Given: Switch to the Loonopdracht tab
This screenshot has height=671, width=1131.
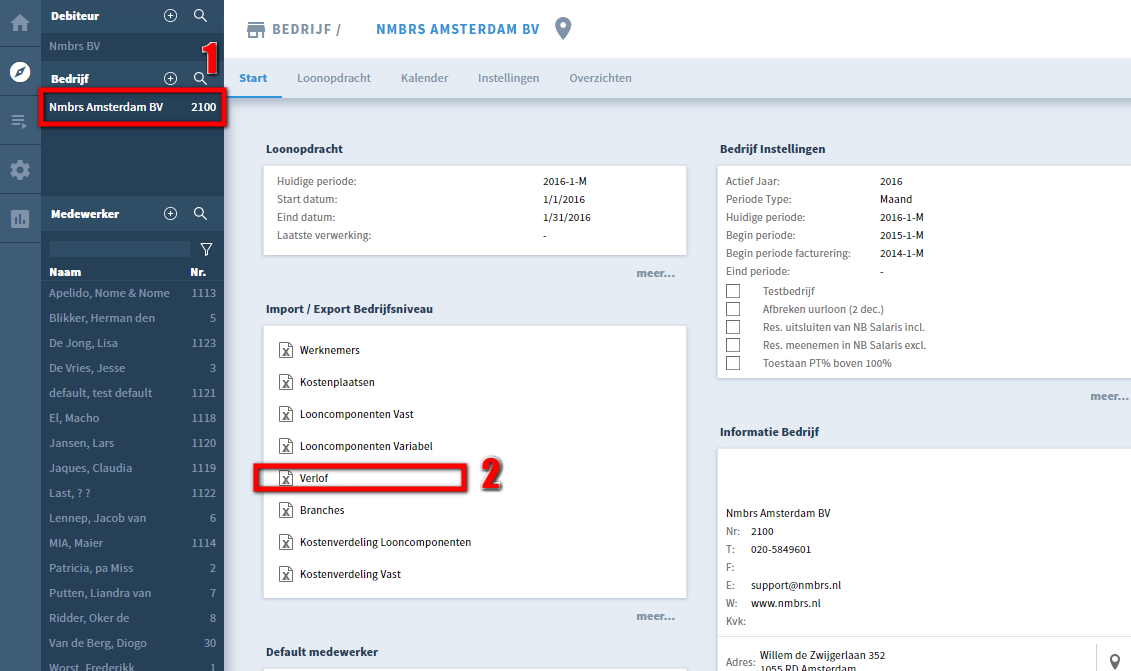Looking at the screenshot, I should pos(334,78).
